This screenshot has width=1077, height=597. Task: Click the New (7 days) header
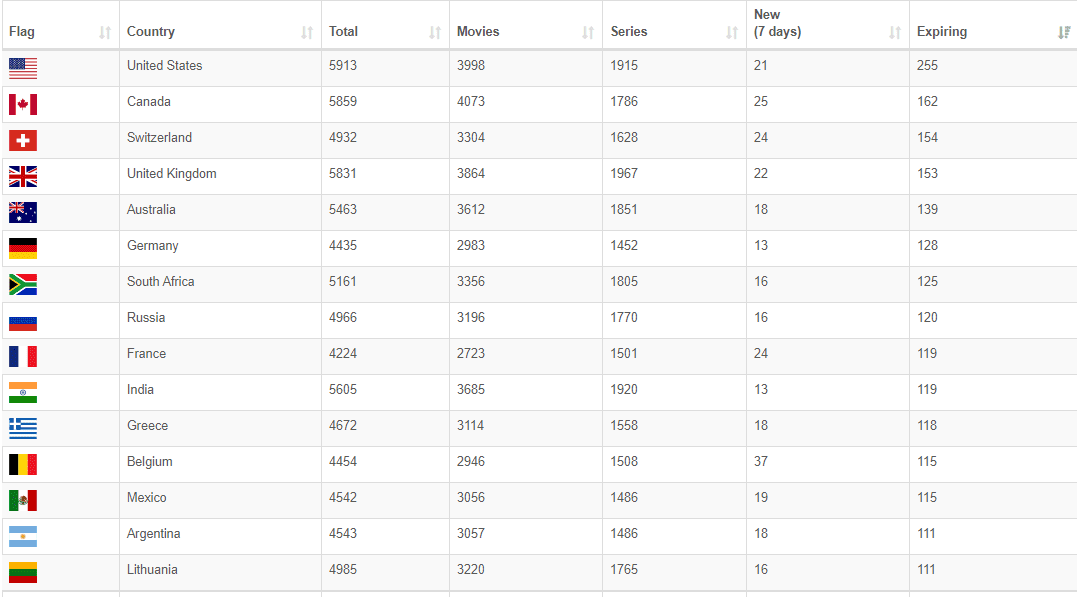[778, 24]
